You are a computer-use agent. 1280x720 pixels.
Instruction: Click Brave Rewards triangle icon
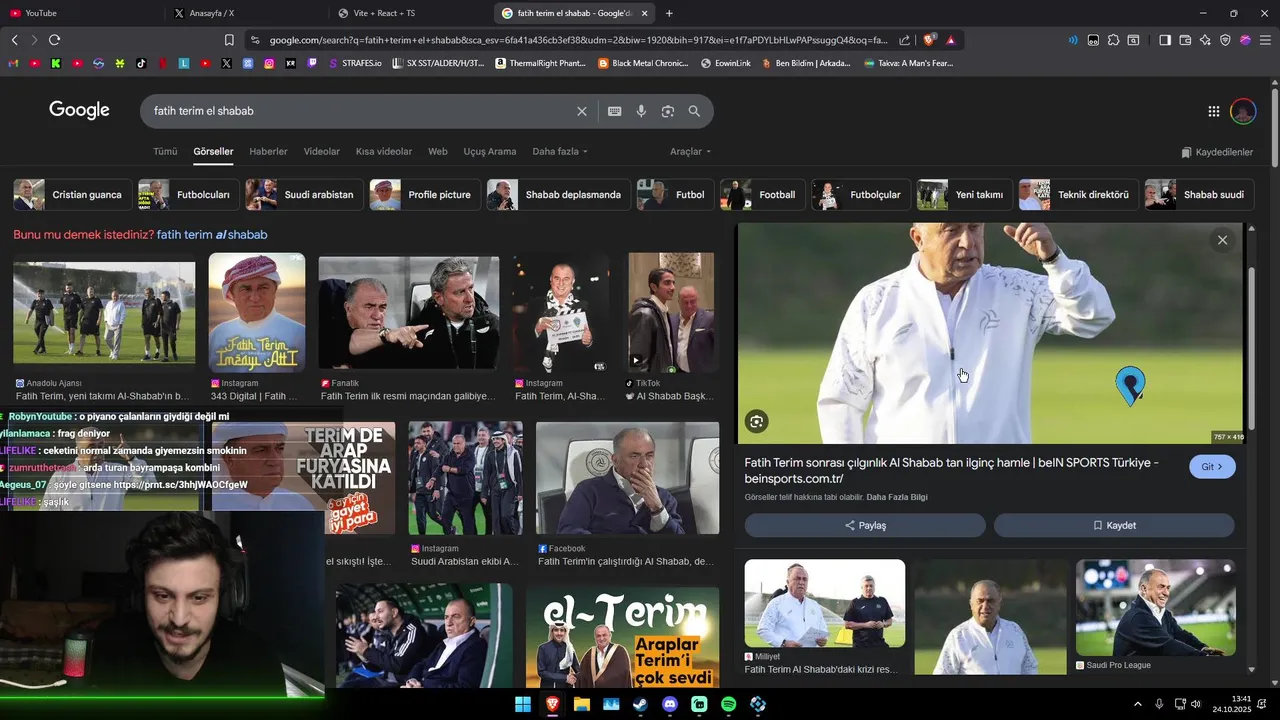click(950, 40)
